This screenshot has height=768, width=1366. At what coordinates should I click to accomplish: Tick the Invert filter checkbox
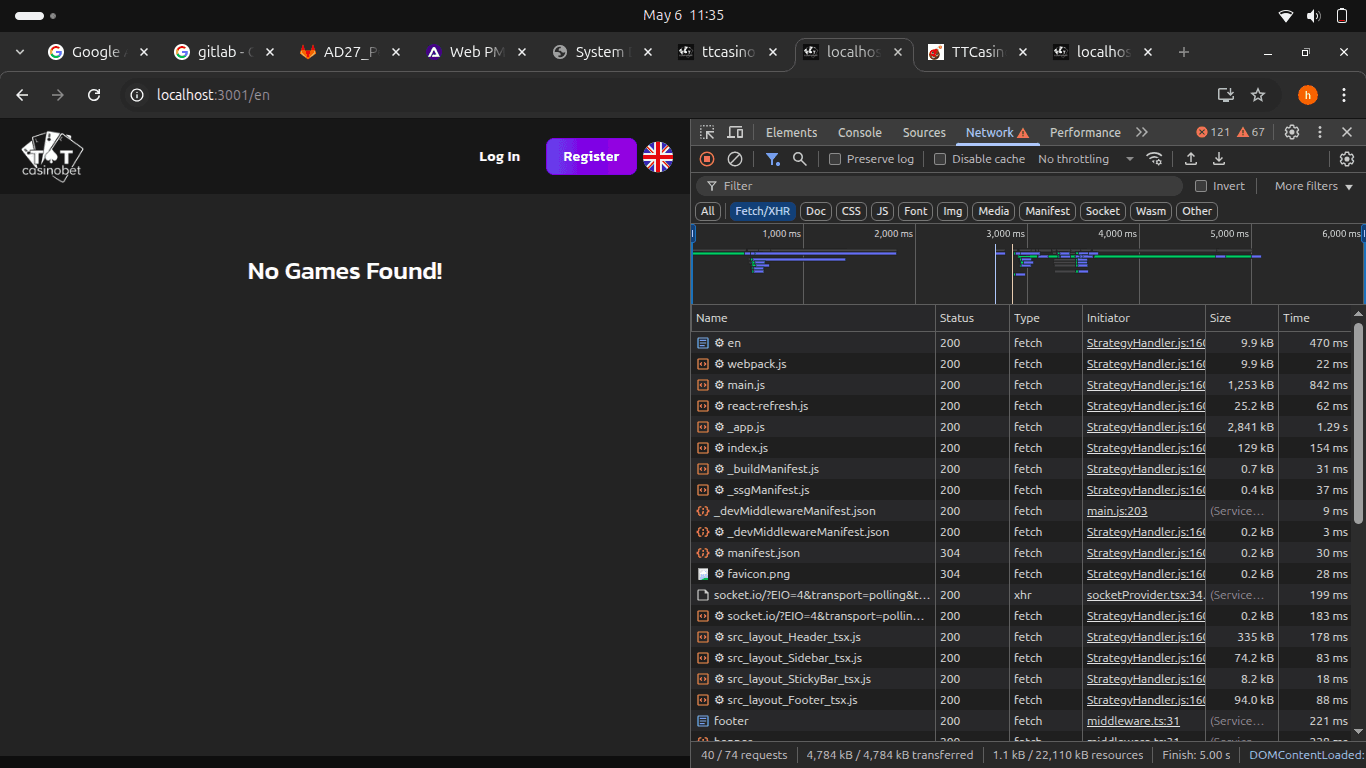(1201, 186)
